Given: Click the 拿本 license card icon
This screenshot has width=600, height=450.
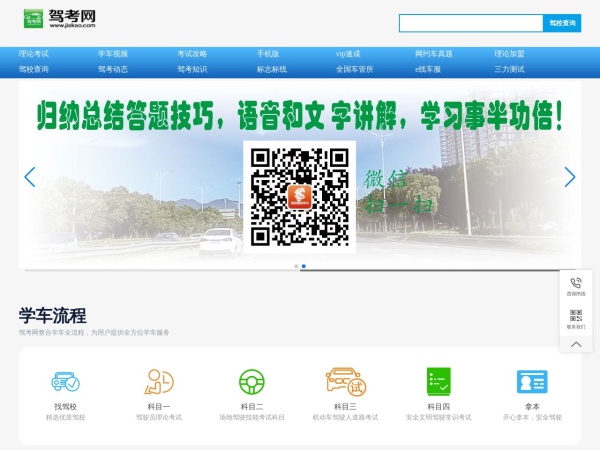Looking at the screenshot, I should tap(532, 382).
